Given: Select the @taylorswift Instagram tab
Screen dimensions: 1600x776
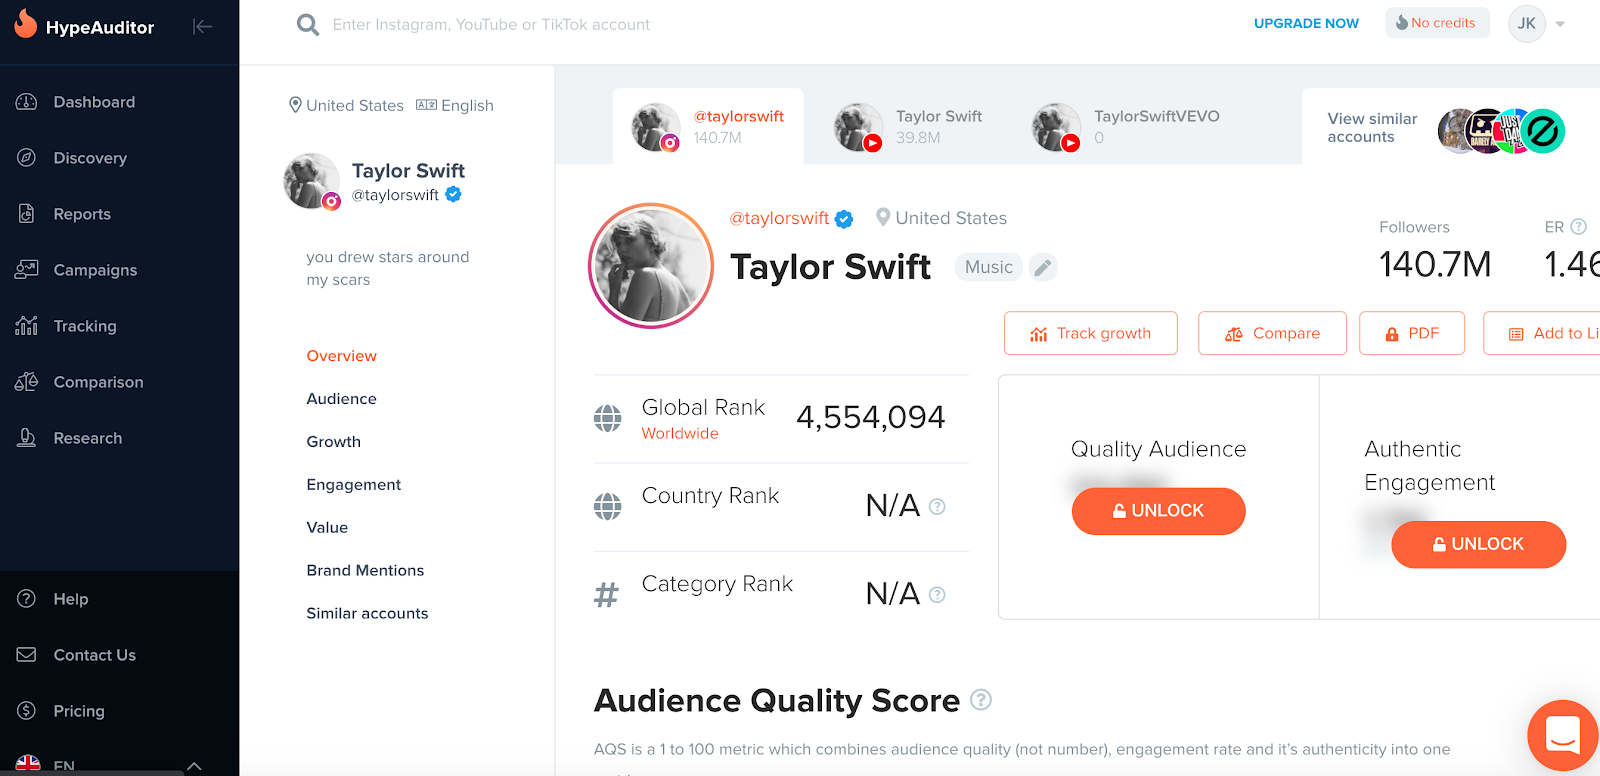Looking at the screenshot, I should coord(708,127).
